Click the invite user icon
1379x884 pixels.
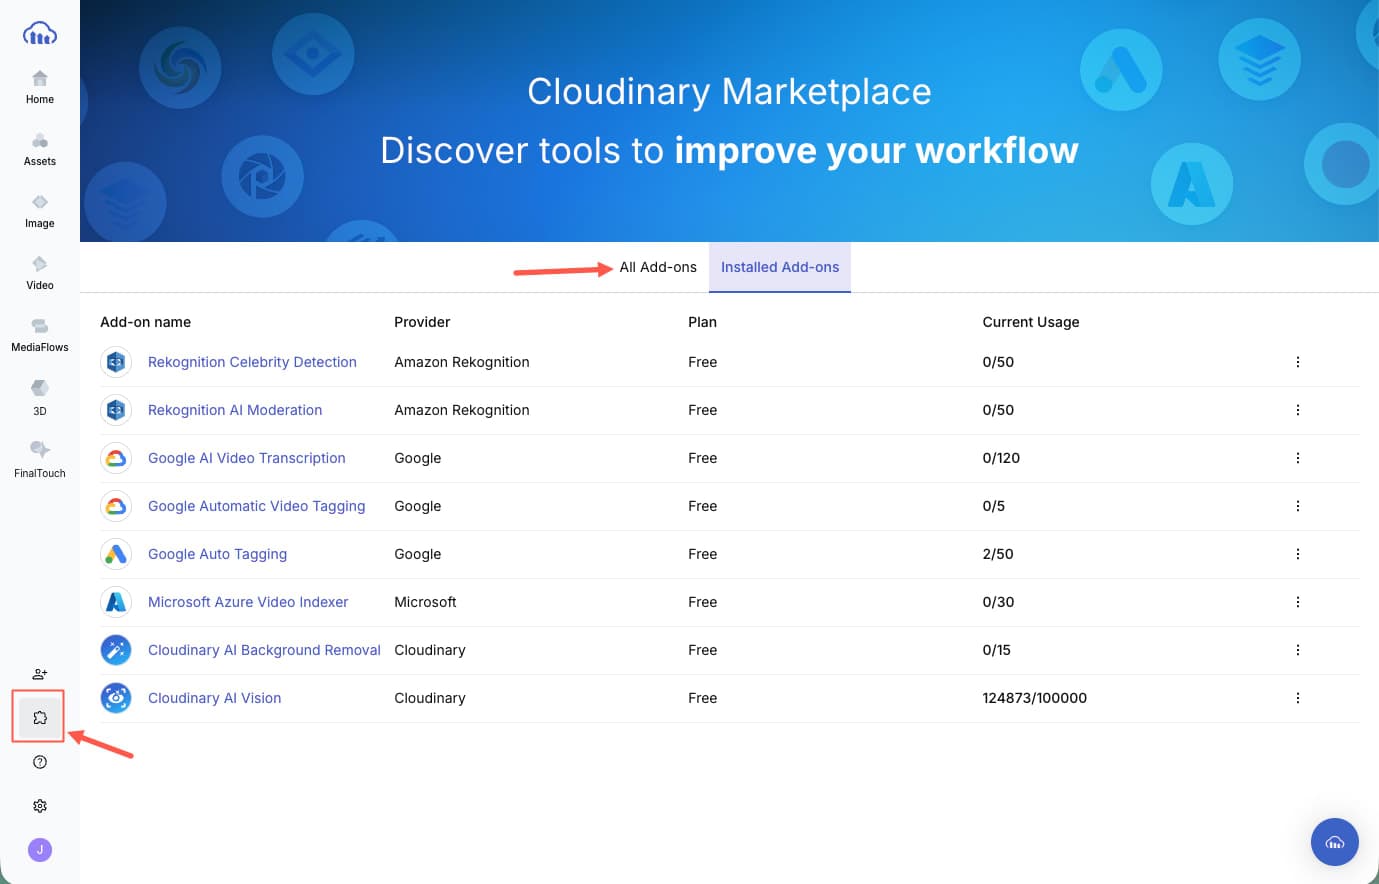(x=40, y=674)
